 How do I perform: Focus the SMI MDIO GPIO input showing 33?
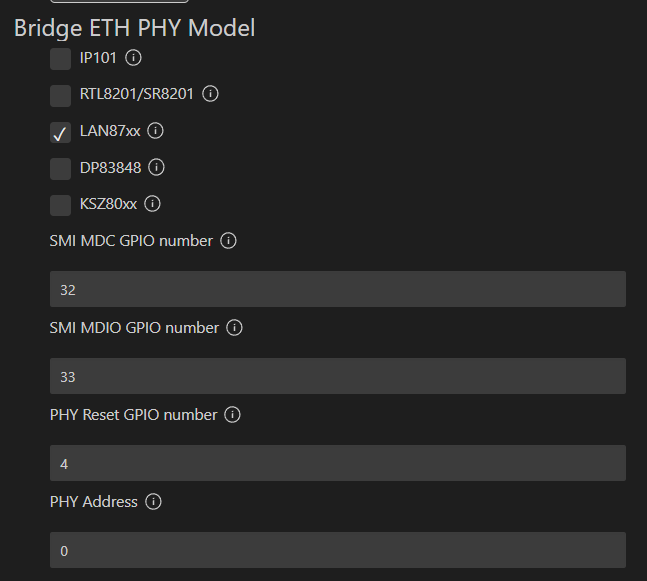click(x=338, y=376)
